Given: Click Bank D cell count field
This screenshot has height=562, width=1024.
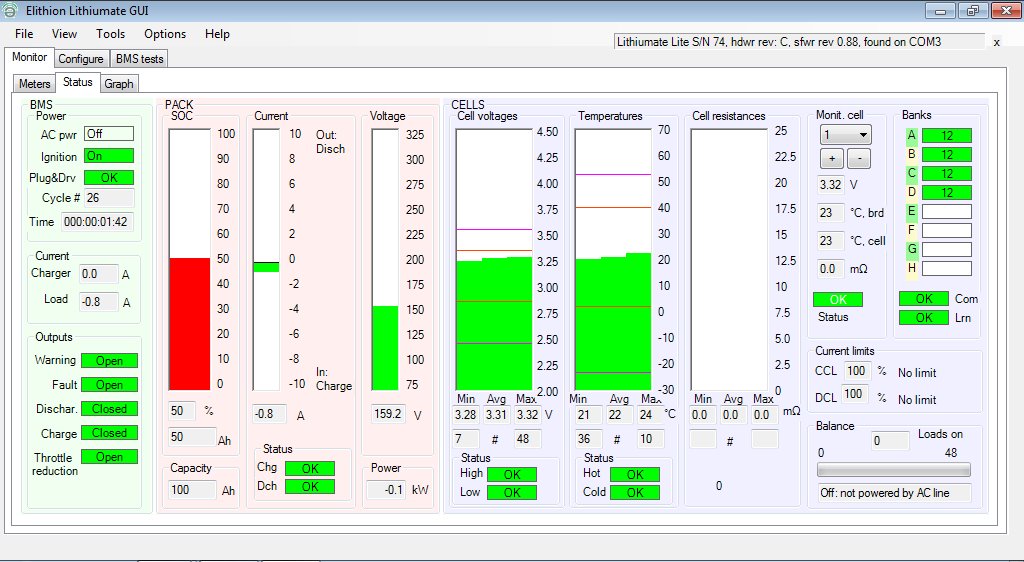Looking at the screenshot, I should (x=947, y=193).
